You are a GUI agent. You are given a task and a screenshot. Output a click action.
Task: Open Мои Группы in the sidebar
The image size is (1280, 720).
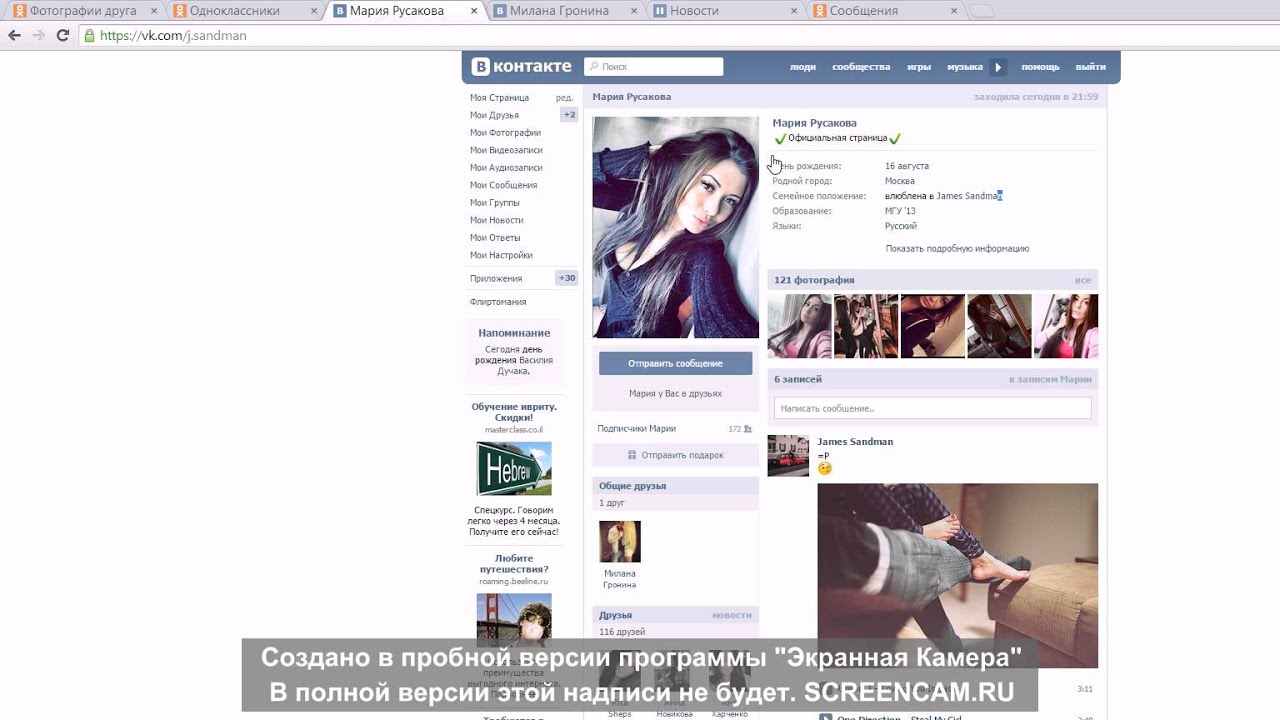494,203
